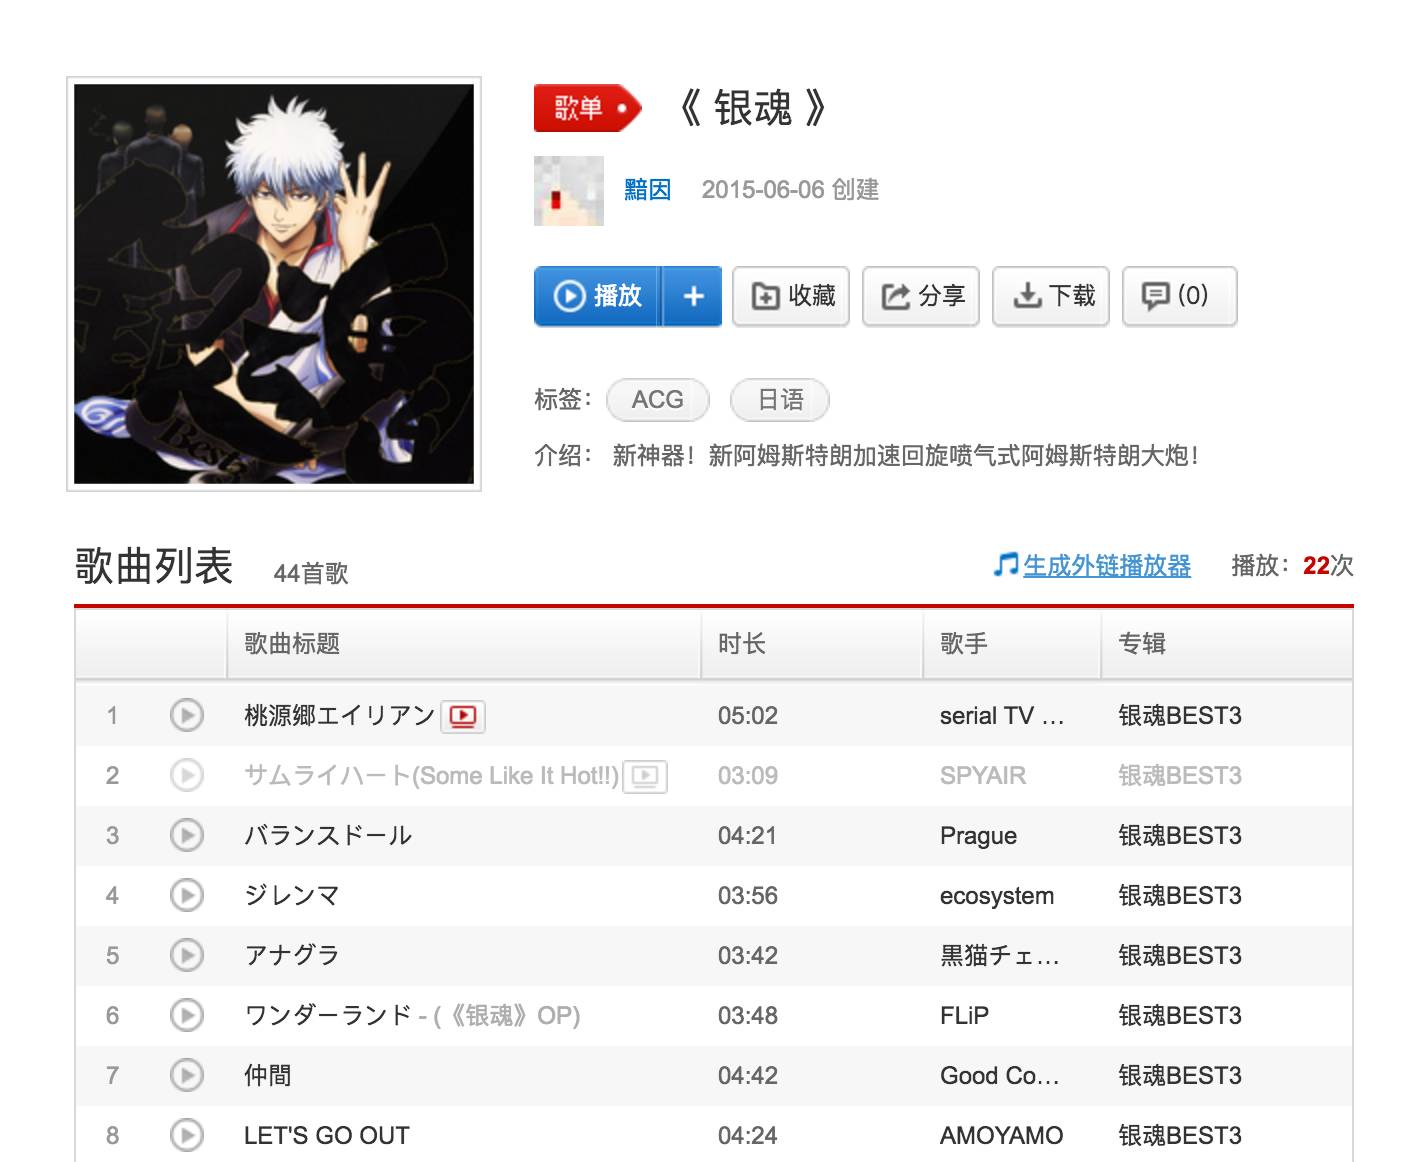This screenshot has height=1162, width=1408.
Task: Play song row 7 仲間
Action: pyautogui.click(x=186, y=1075)
